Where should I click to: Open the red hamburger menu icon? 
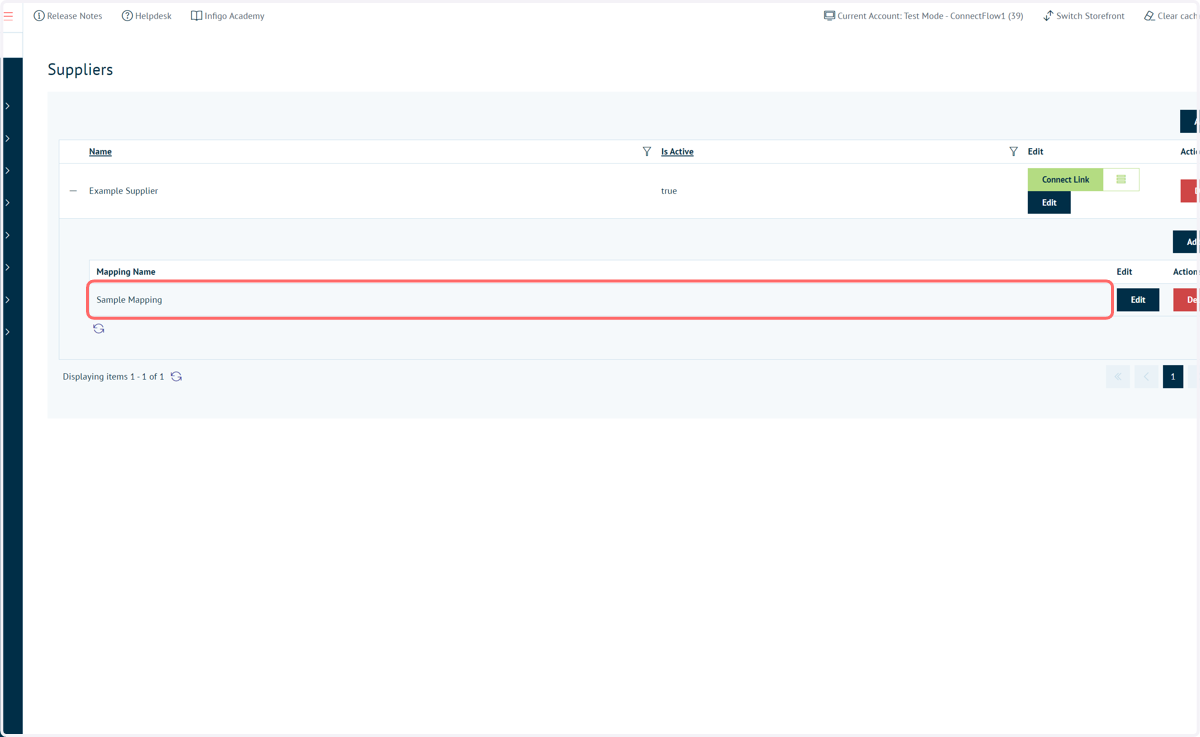pos(9,16)
